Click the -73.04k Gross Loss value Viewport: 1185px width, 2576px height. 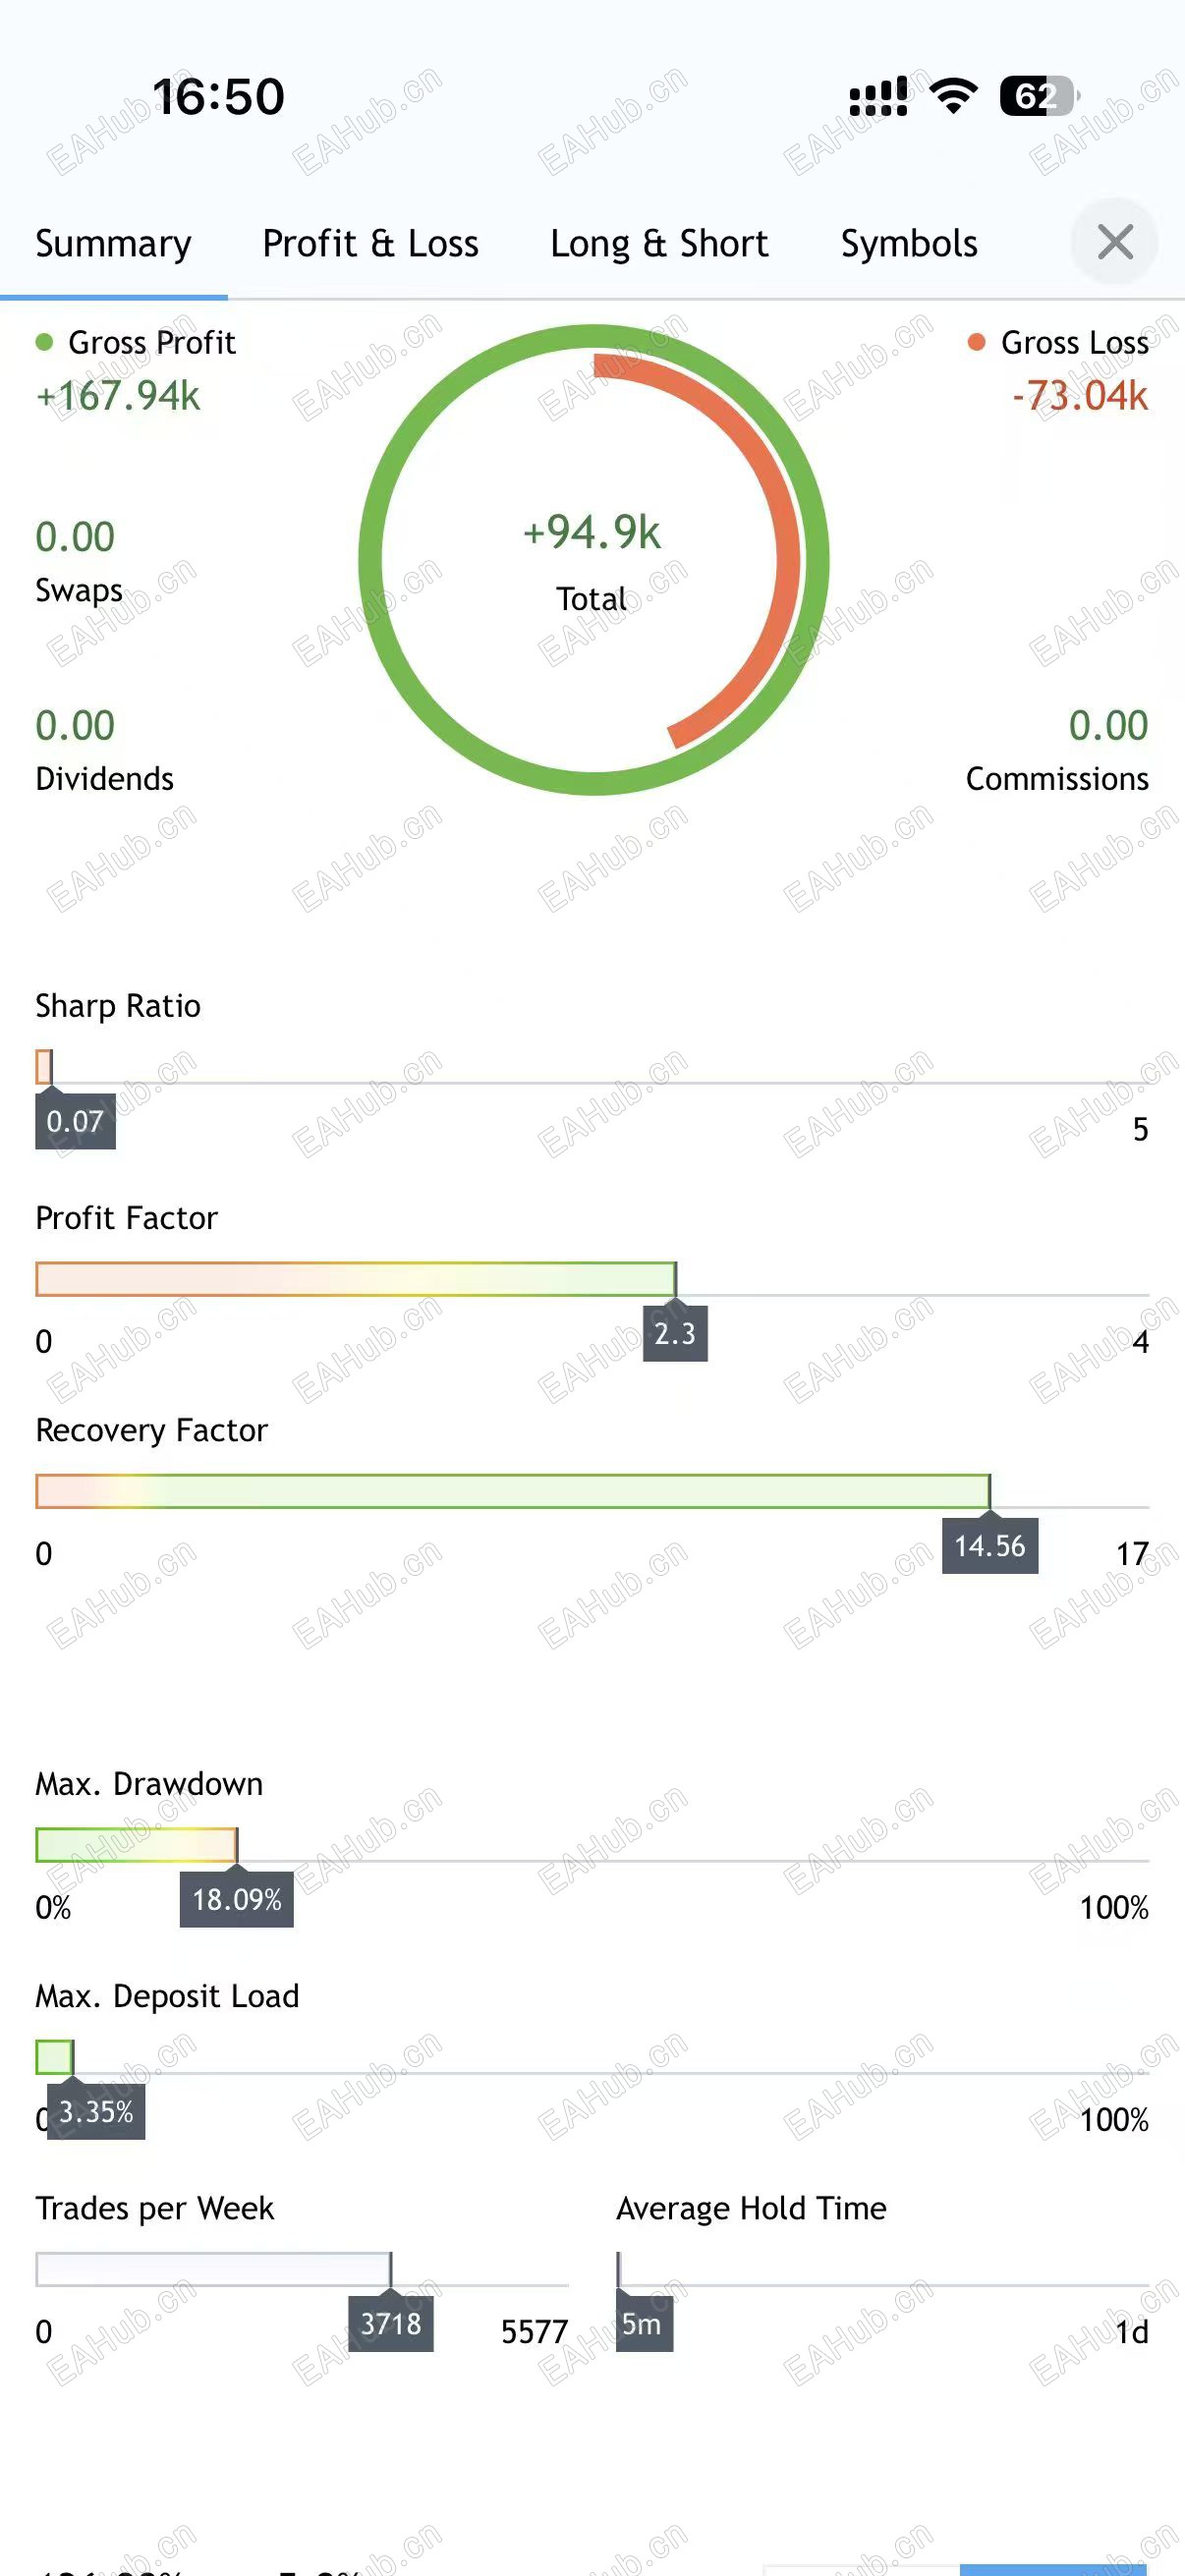(1080, 396)
